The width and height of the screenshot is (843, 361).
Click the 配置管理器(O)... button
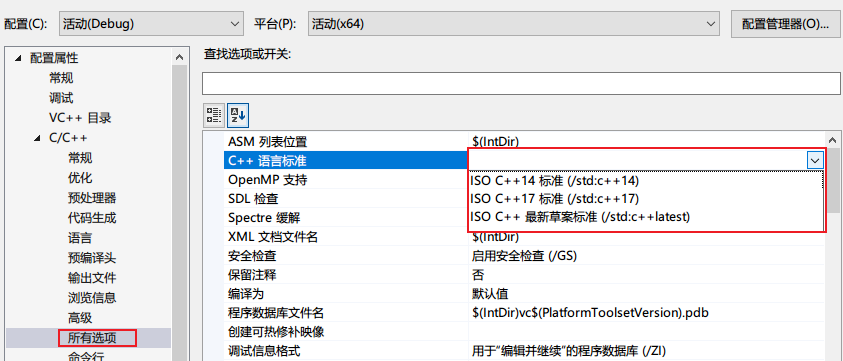coord(785,24)
